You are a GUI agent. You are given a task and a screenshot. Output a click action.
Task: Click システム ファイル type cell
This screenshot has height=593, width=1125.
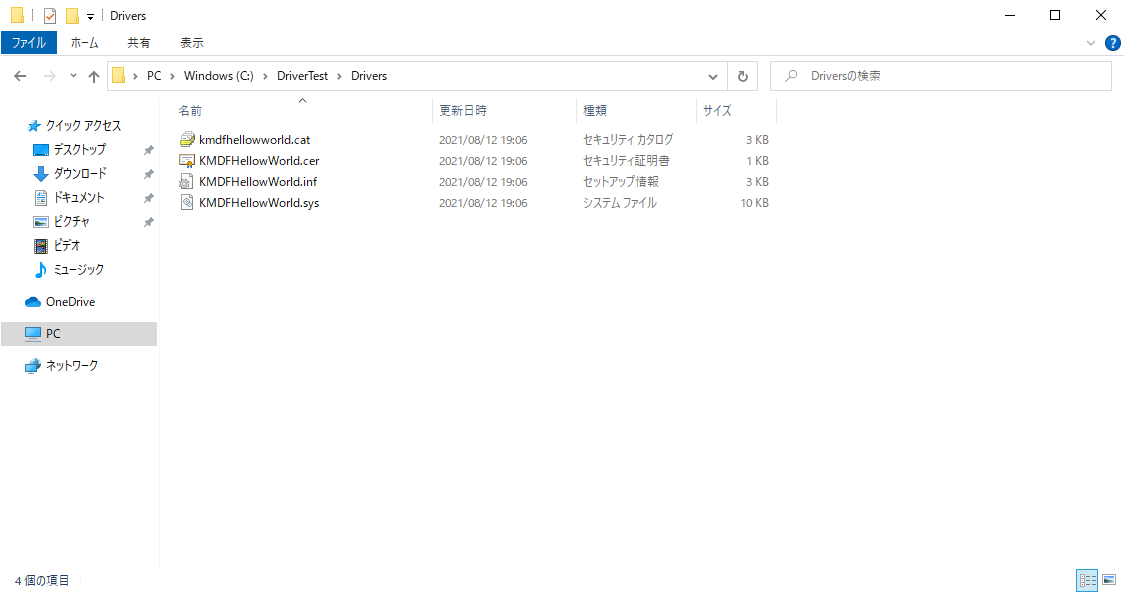click(x=620, y=203)
